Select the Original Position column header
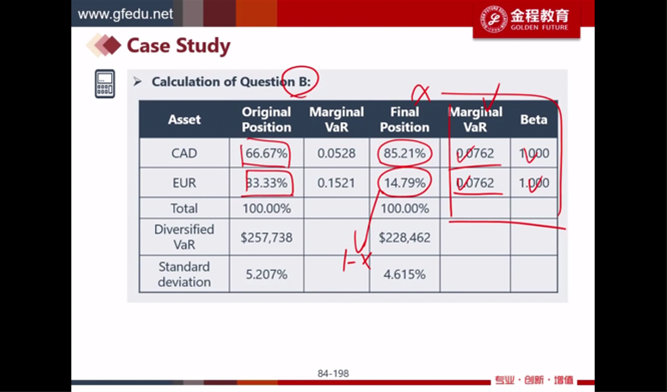The height and width of the screenshot is (392, 667). point(267,119)
